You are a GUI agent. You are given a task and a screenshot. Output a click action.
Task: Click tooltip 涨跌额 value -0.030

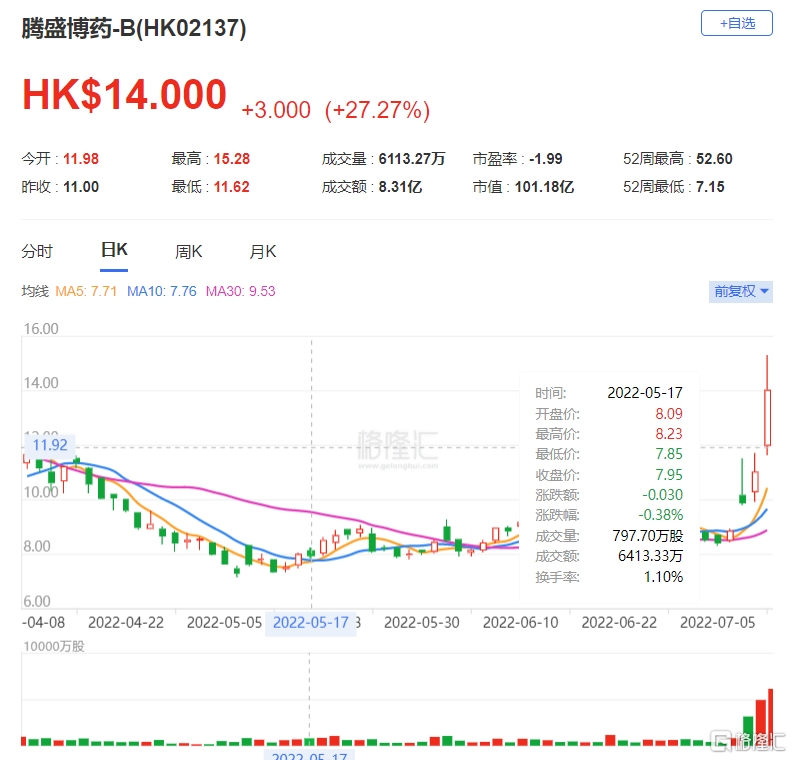663,495
